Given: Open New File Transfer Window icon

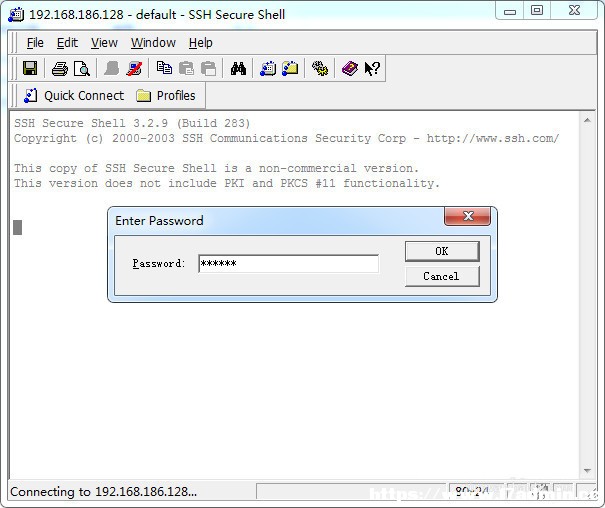Looking at the screenshot, I should [x=290, y=69].
